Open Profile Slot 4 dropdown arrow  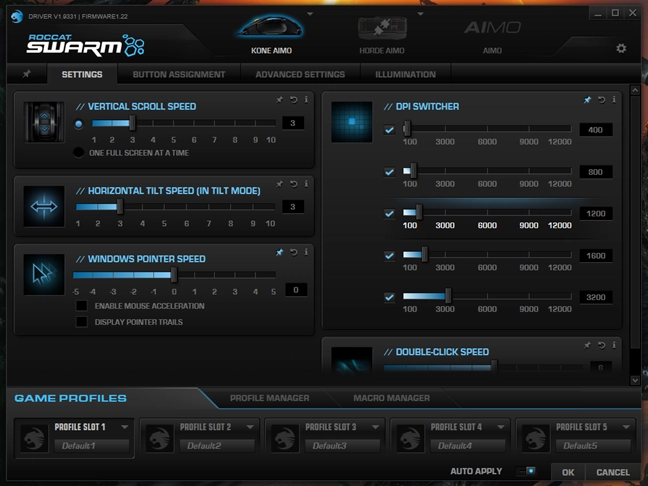click(x=501, y=427)
